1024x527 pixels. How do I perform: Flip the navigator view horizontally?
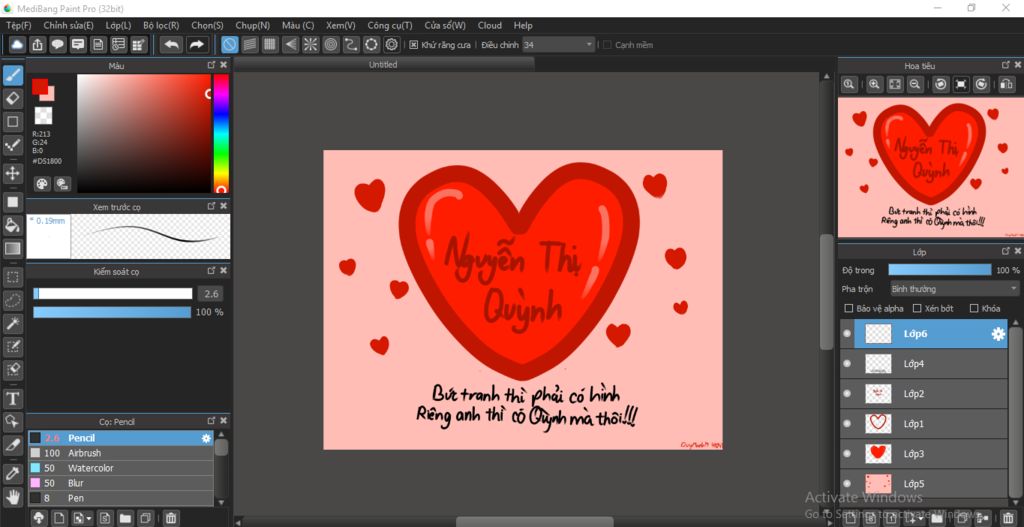(1006, 84)
